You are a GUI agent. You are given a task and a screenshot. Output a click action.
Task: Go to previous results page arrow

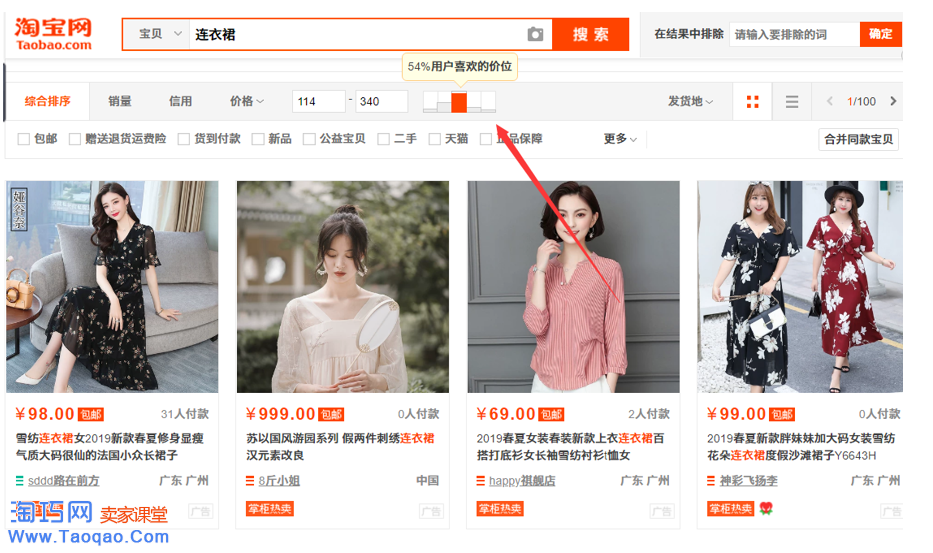pos(829,101)
